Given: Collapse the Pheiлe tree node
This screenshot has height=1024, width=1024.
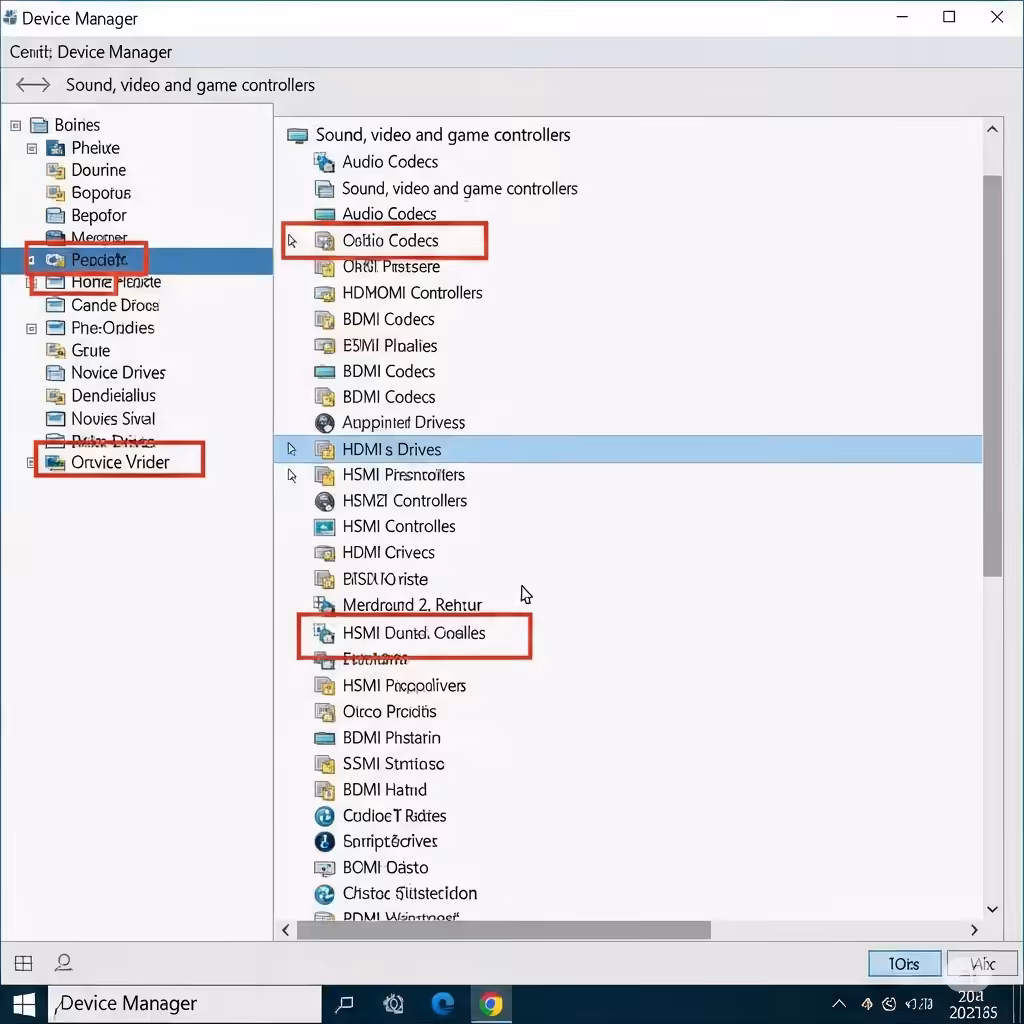Looking at the screenshot, I should point(31,149).
